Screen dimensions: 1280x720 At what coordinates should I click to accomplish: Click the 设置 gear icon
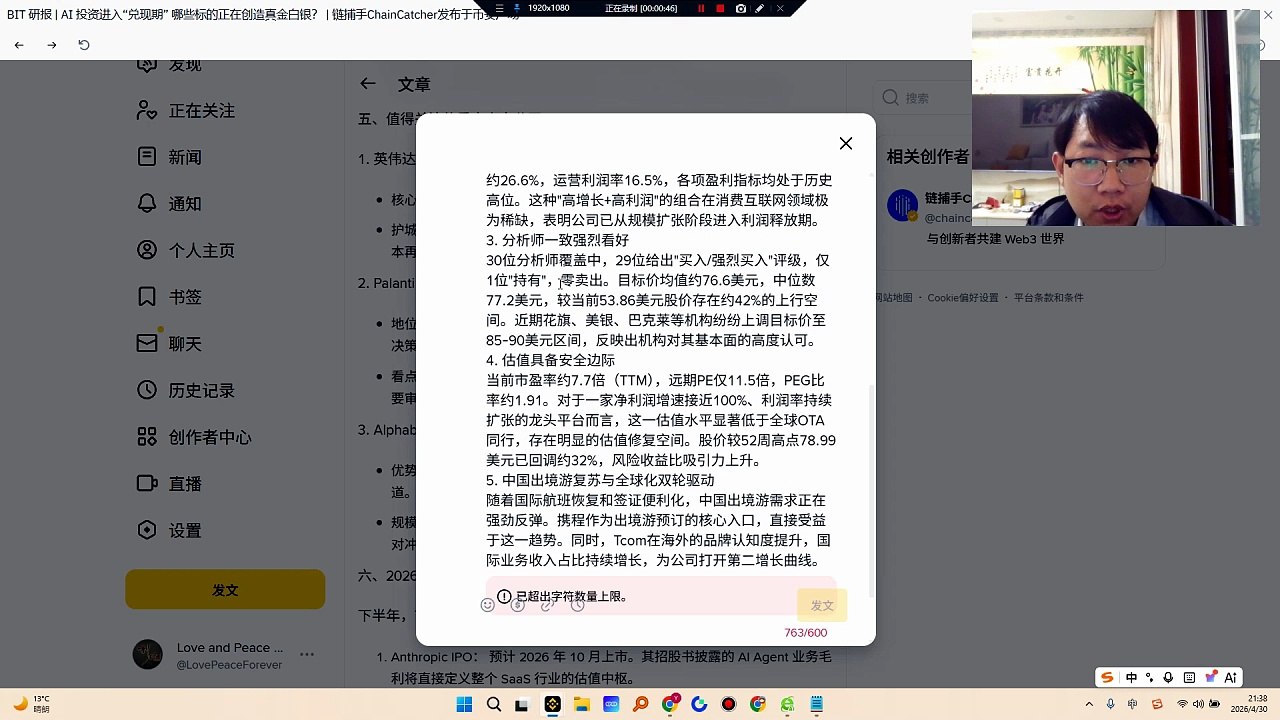pyautogui.click(x=147, y=530)
